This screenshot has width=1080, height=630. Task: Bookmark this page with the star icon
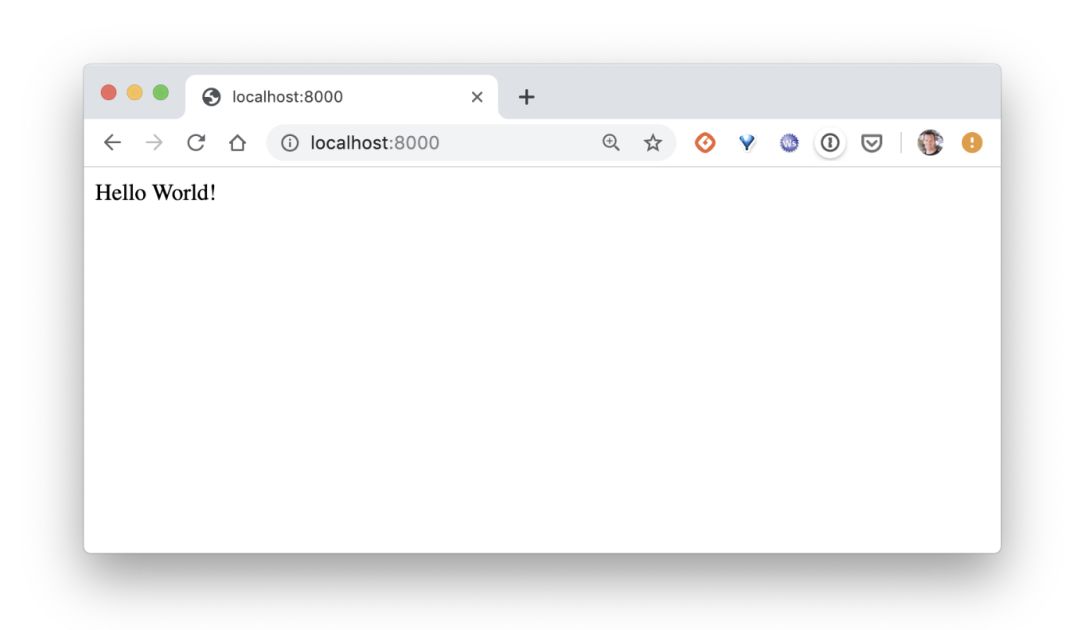652,143
